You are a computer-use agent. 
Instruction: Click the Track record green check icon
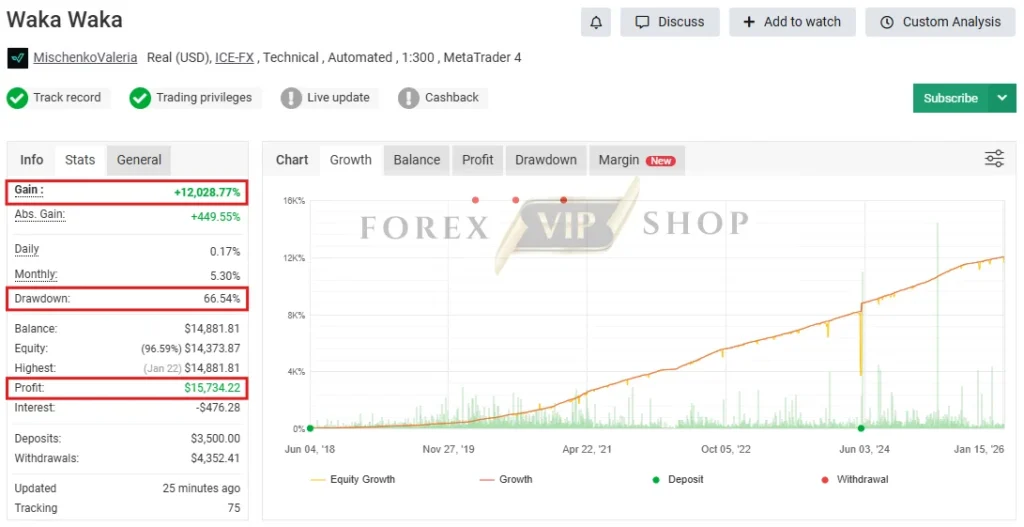[17, 98]
